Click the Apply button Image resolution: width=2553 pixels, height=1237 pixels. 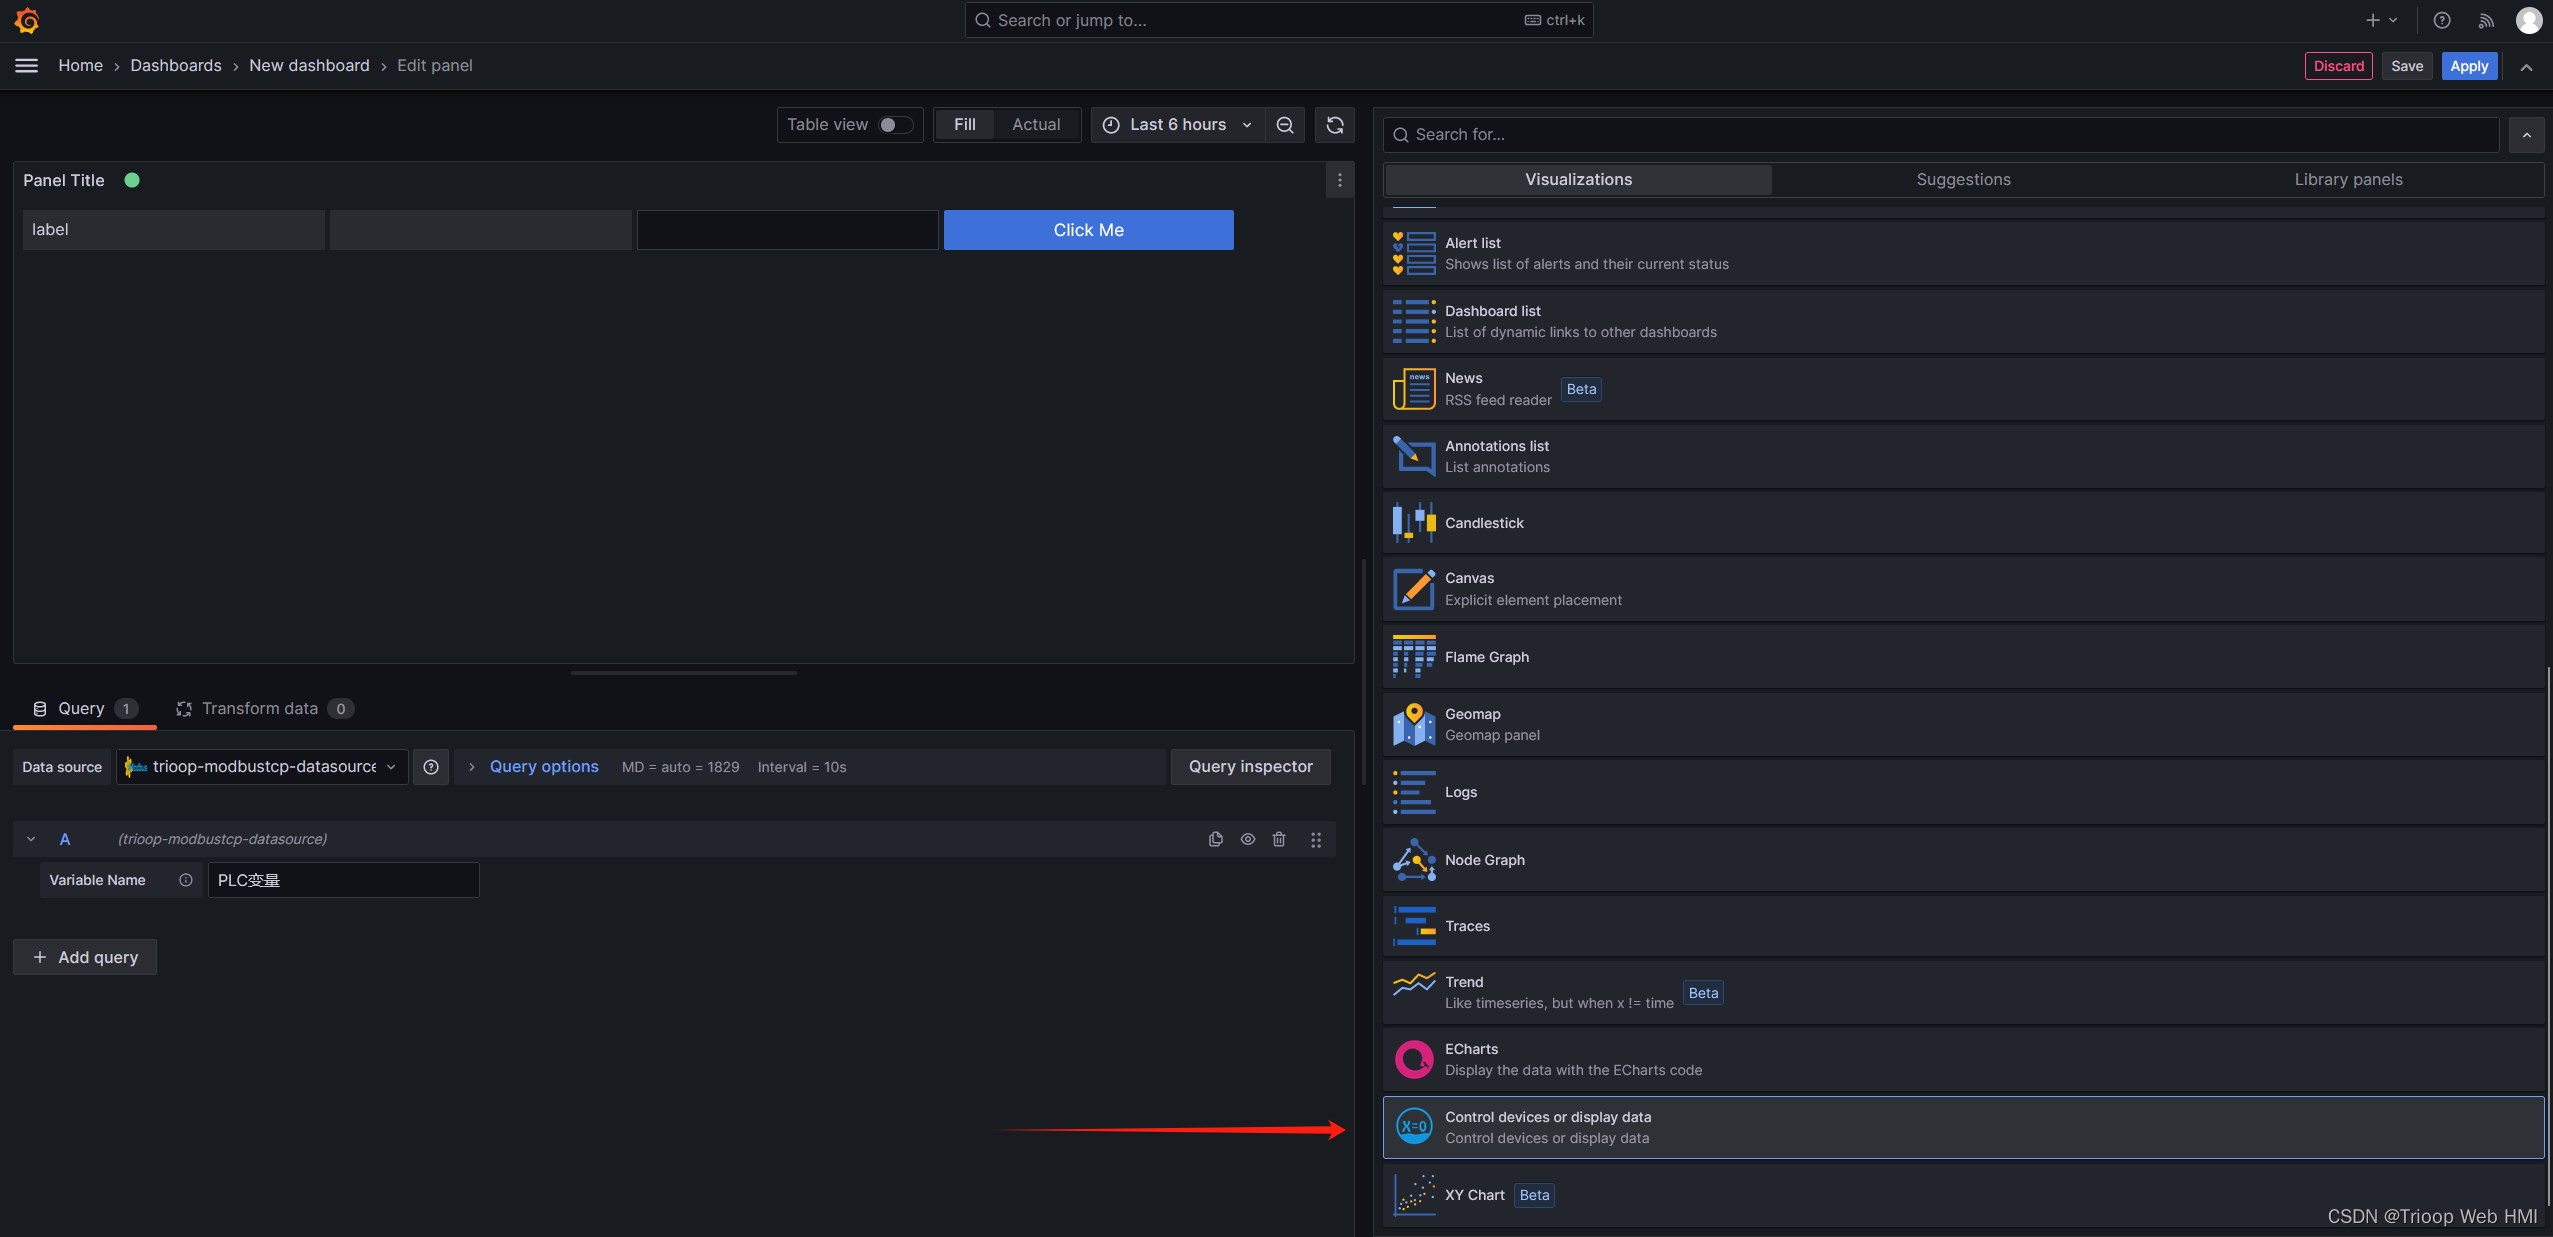[2468, 65]
